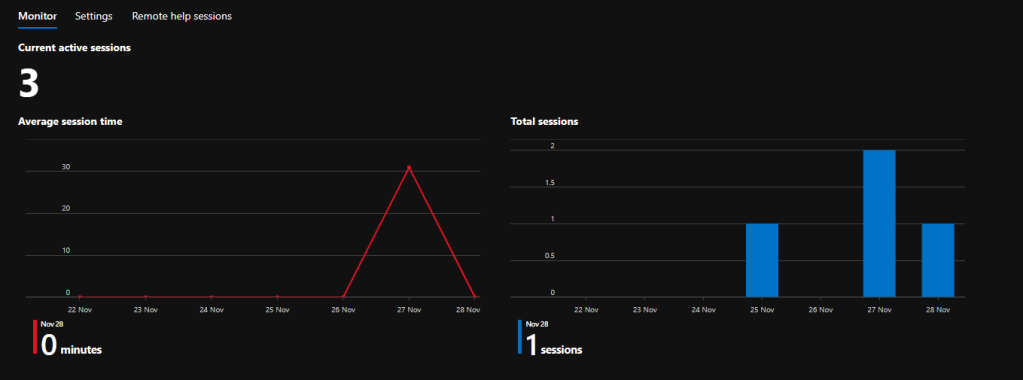
Task: Click the 25 Nov label under line chart
Action: (x=277, y=309)
